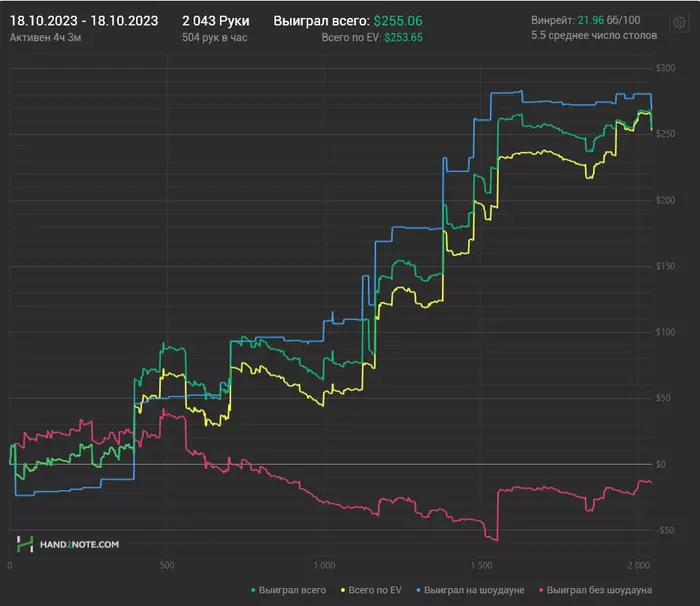This screenshot has width=700, height=606.
Task: Open graph settings gear icon
Action: point(679,22)
